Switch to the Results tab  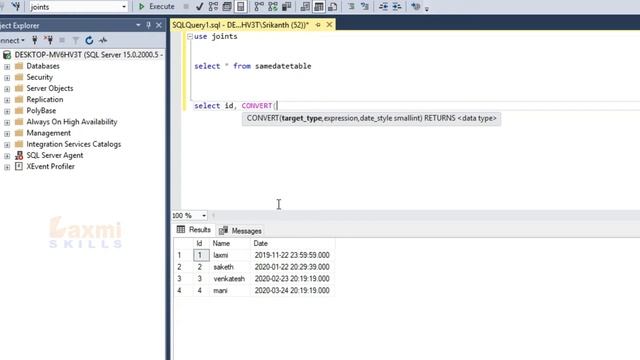(x=194, y=230)
